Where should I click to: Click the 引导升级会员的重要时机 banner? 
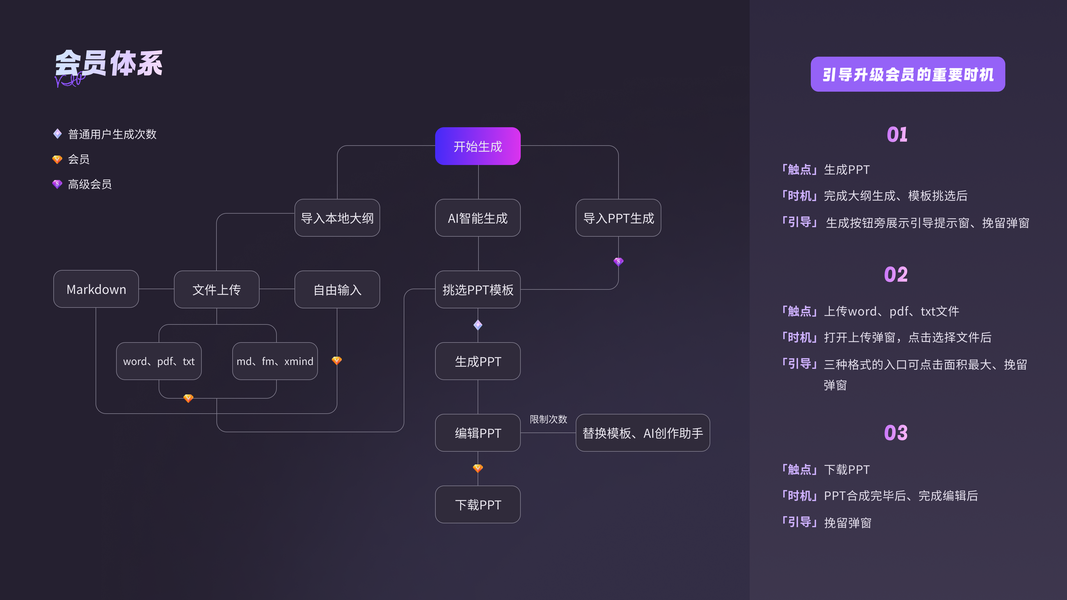point(908,74)
